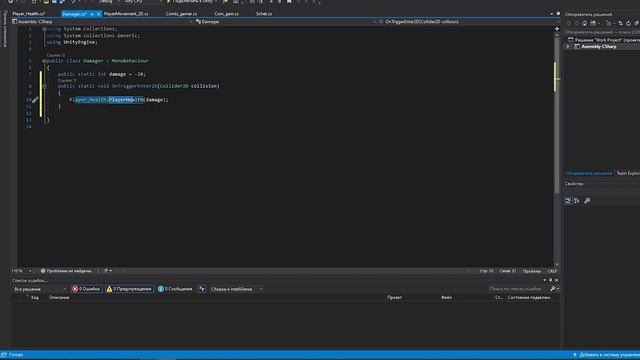Pin the Damager.cs tab
The width and height of the screenshot is (640, 360).
click(92, 14)
